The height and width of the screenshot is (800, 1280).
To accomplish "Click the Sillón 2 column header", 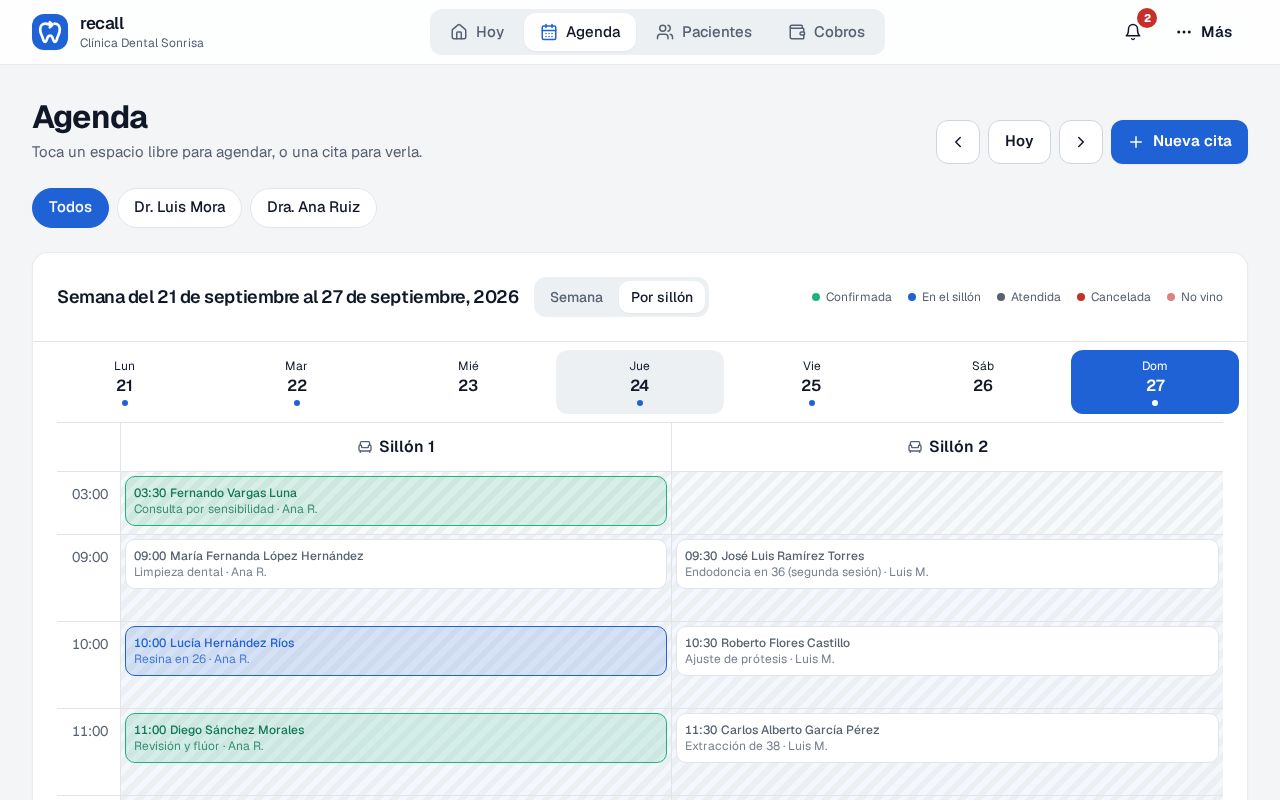I will click(x=947, y=447).
